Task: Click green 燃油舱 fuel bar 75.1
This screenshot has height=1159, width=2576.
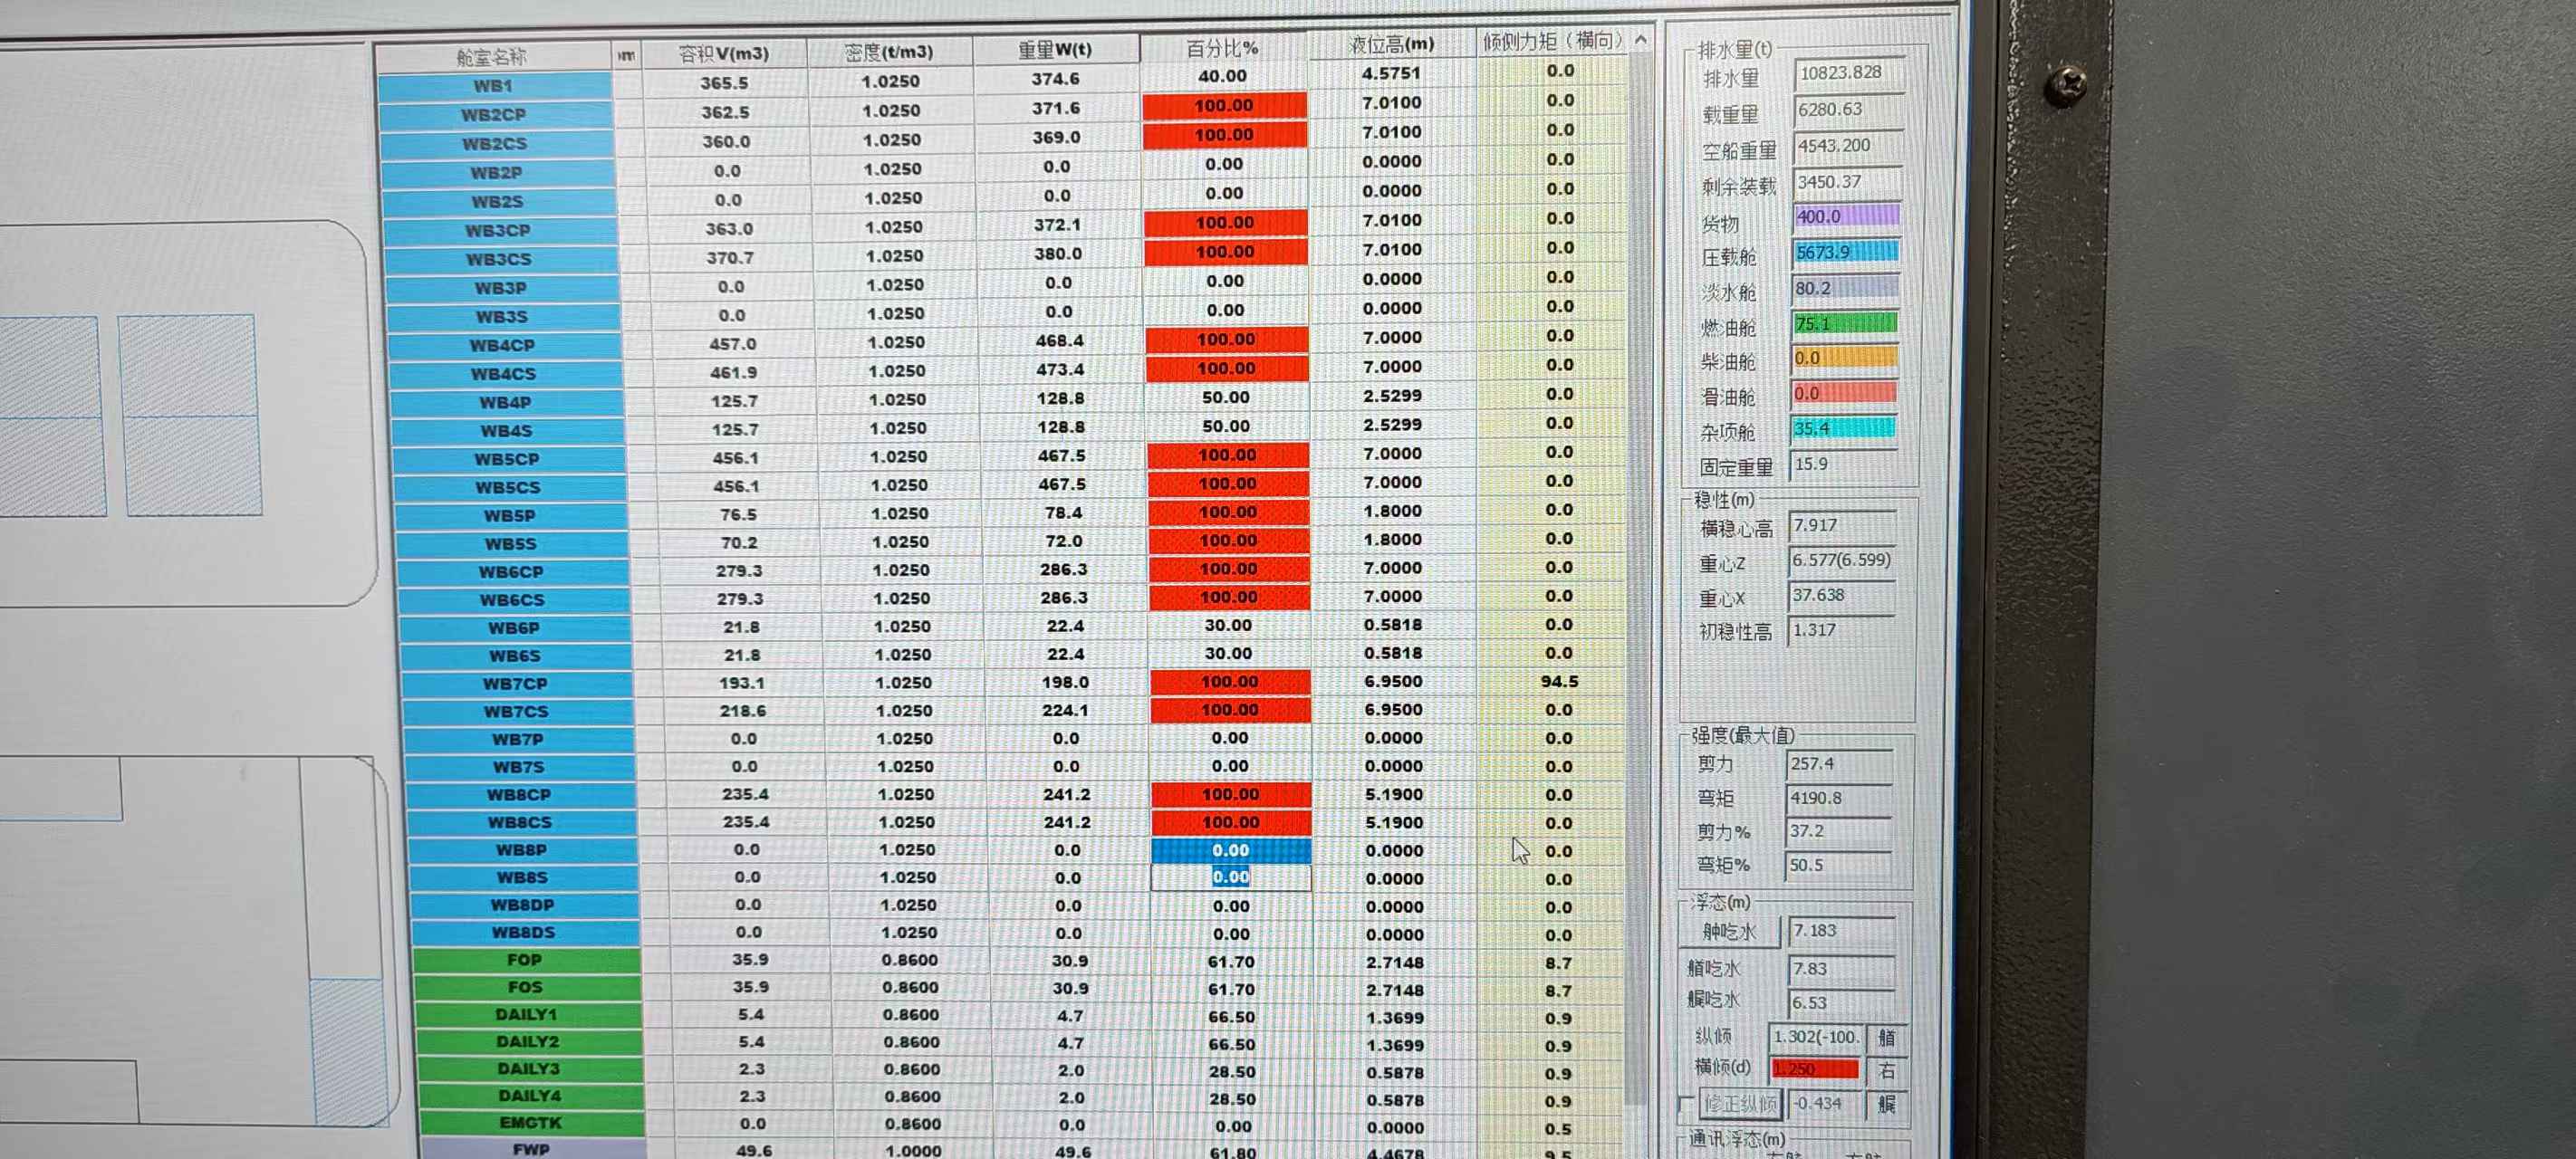Action: pyautogui.click(x=1844, y=323)
